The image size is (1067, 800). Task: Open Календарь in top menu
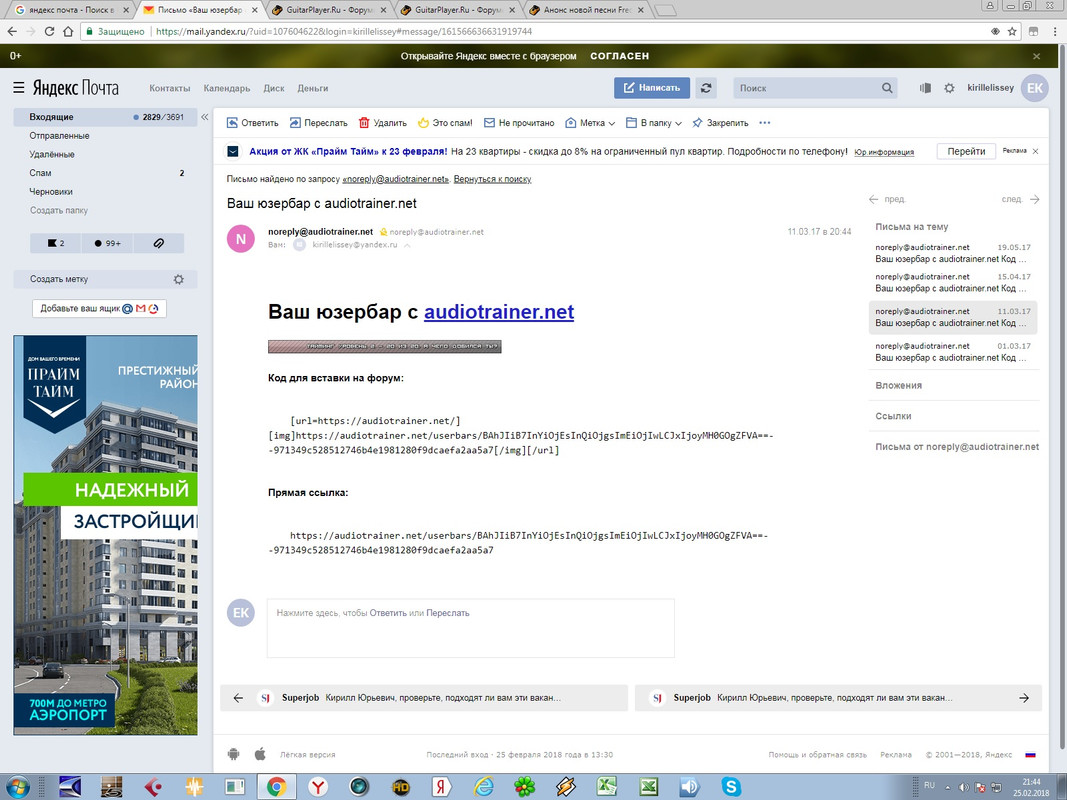(x=227, y=88)
